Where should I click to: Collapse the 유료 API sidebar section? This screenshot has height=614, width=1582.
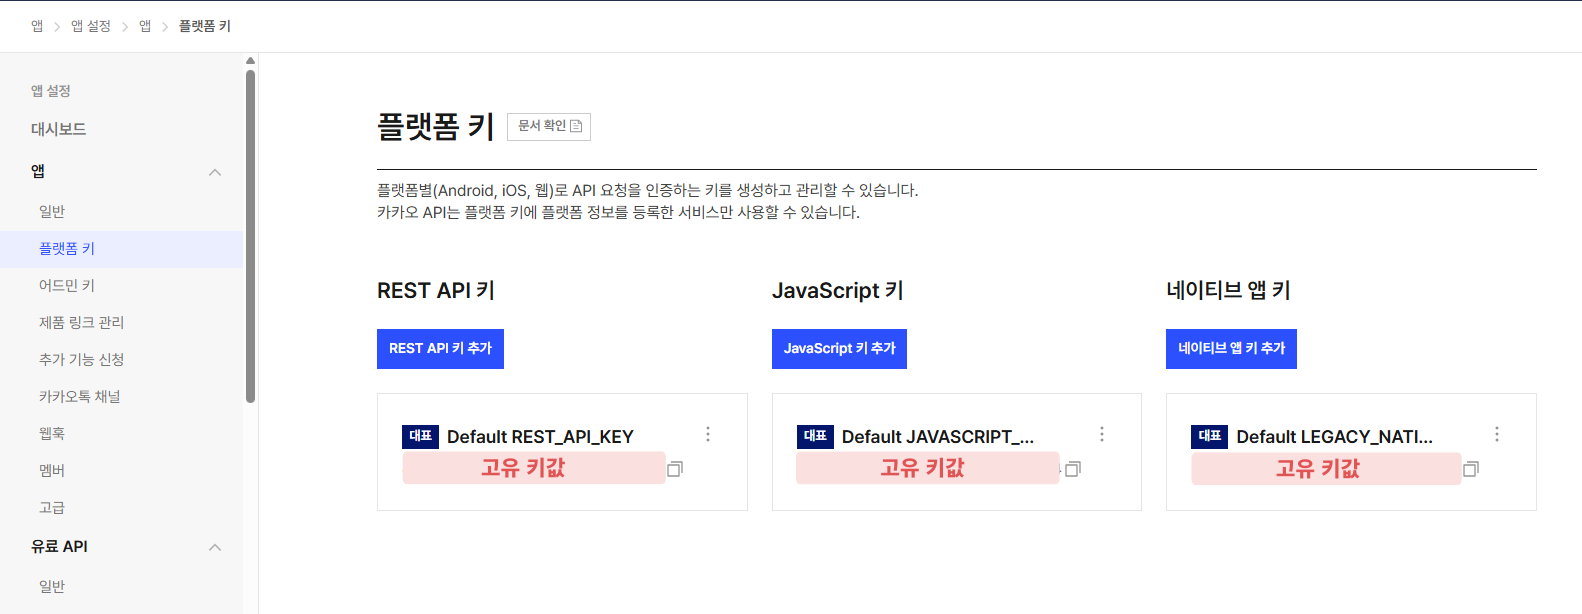215,547
